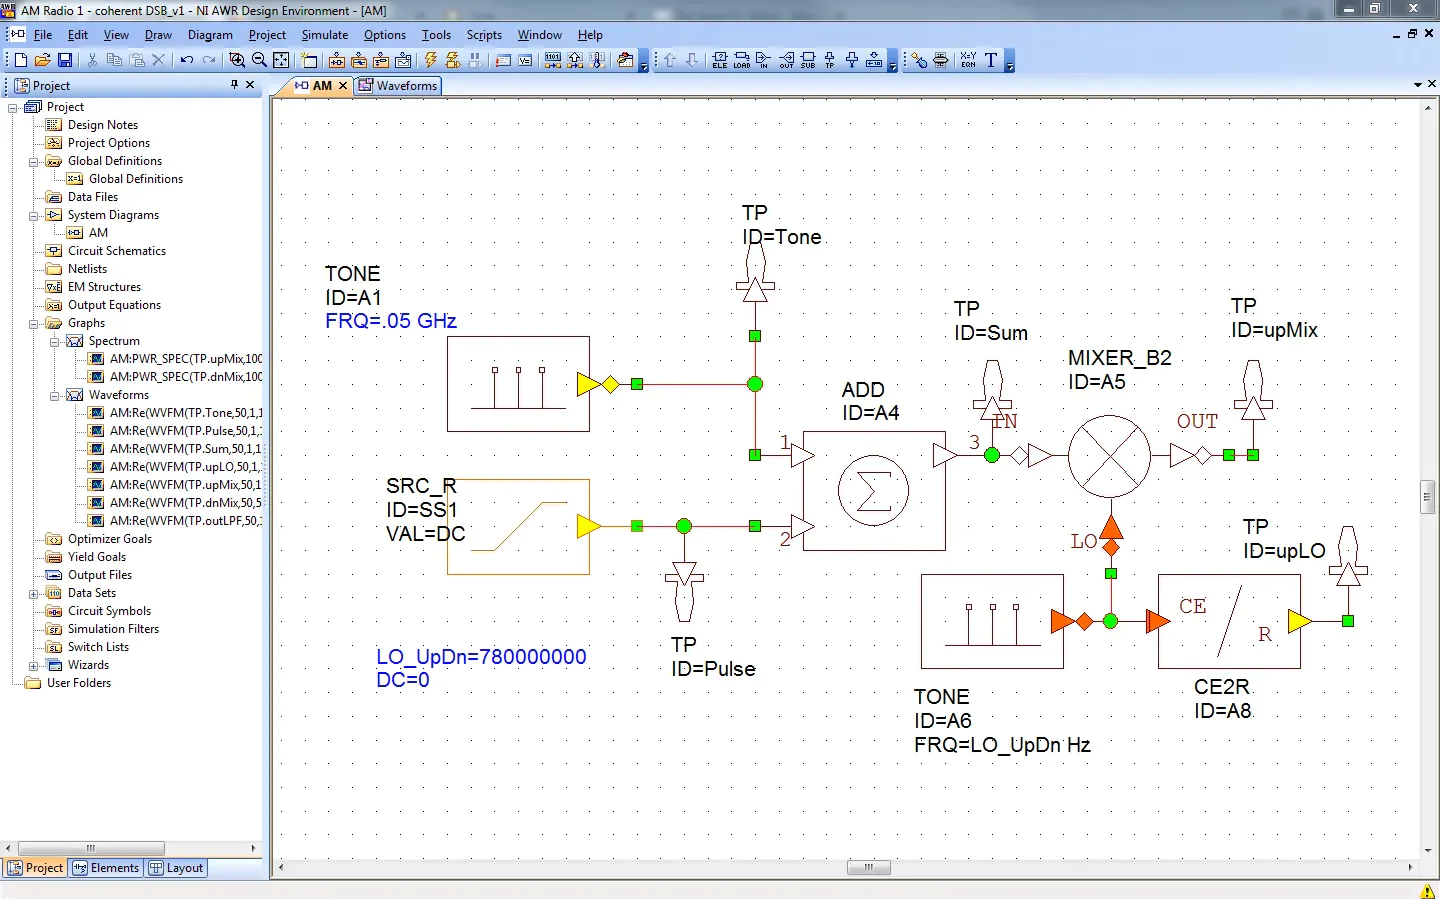Collapse the Waveforms graph node
The height and width of the screenshot is (900, 1440).
click(55, 395)
